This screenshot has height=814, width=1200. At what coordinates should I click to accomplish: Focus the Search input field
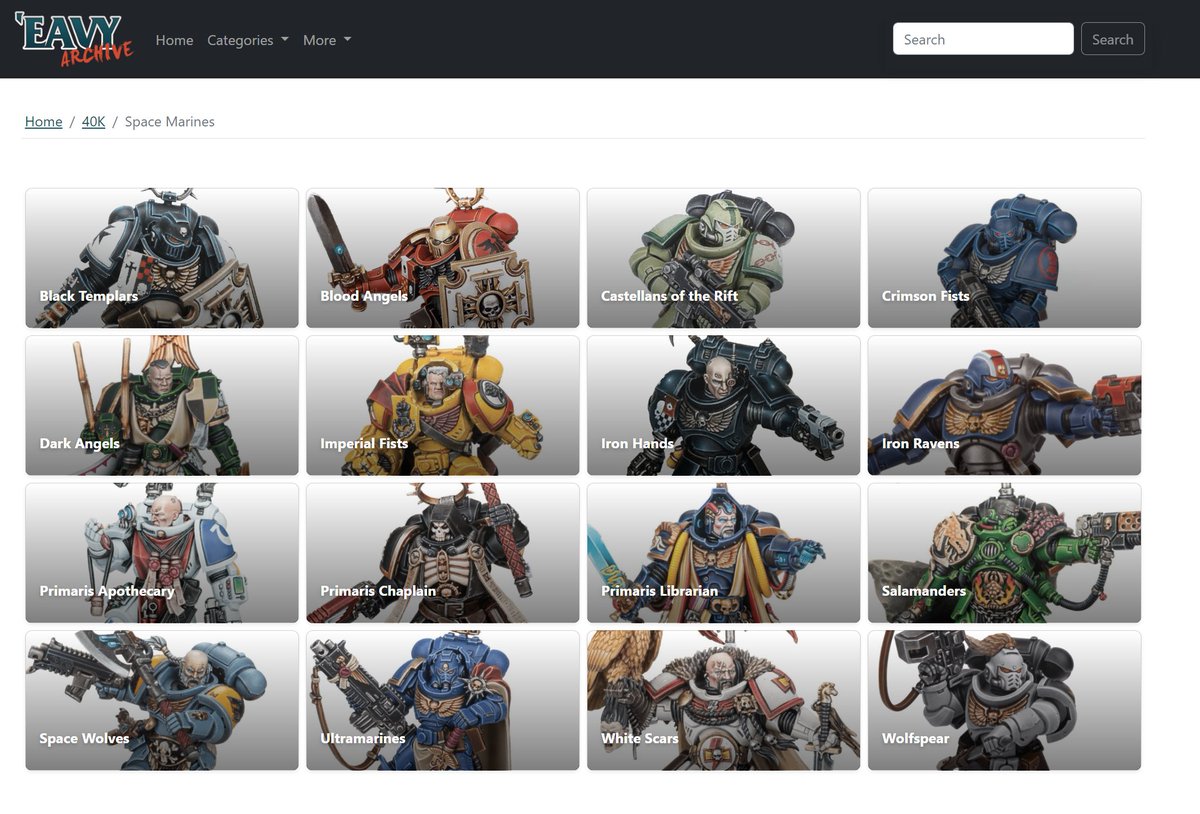tap(983, 39)
